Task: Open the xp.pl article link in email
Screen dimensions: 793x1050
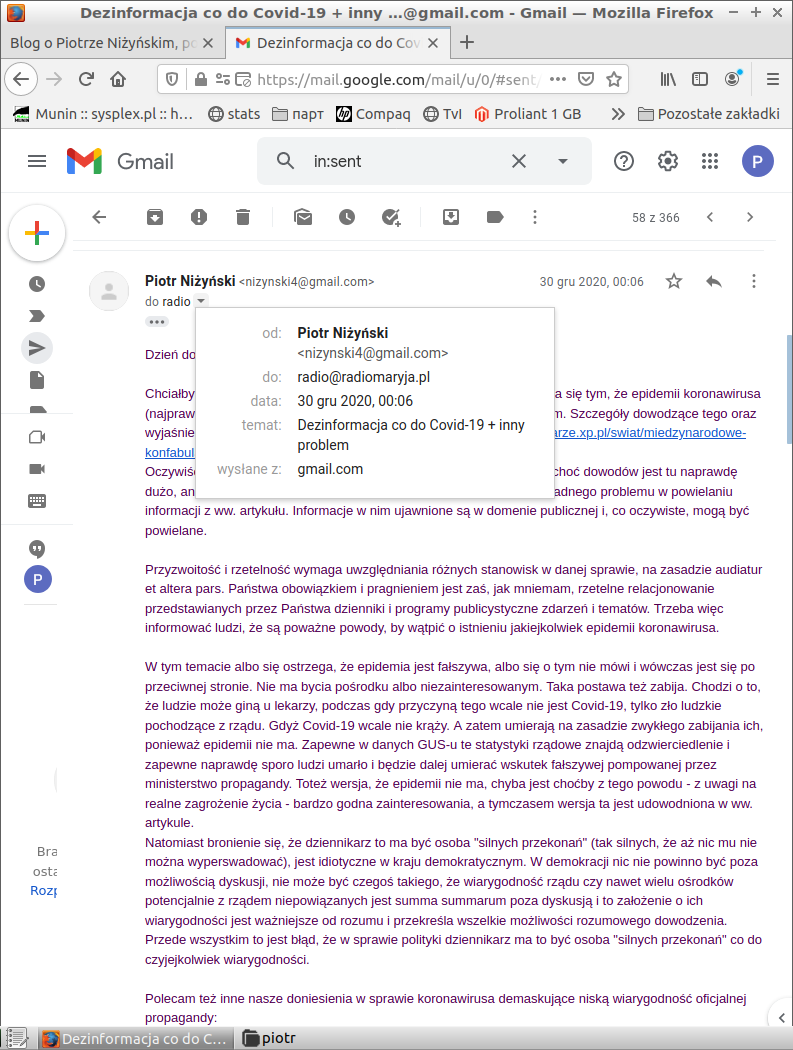Action: (x=650, y=433)
